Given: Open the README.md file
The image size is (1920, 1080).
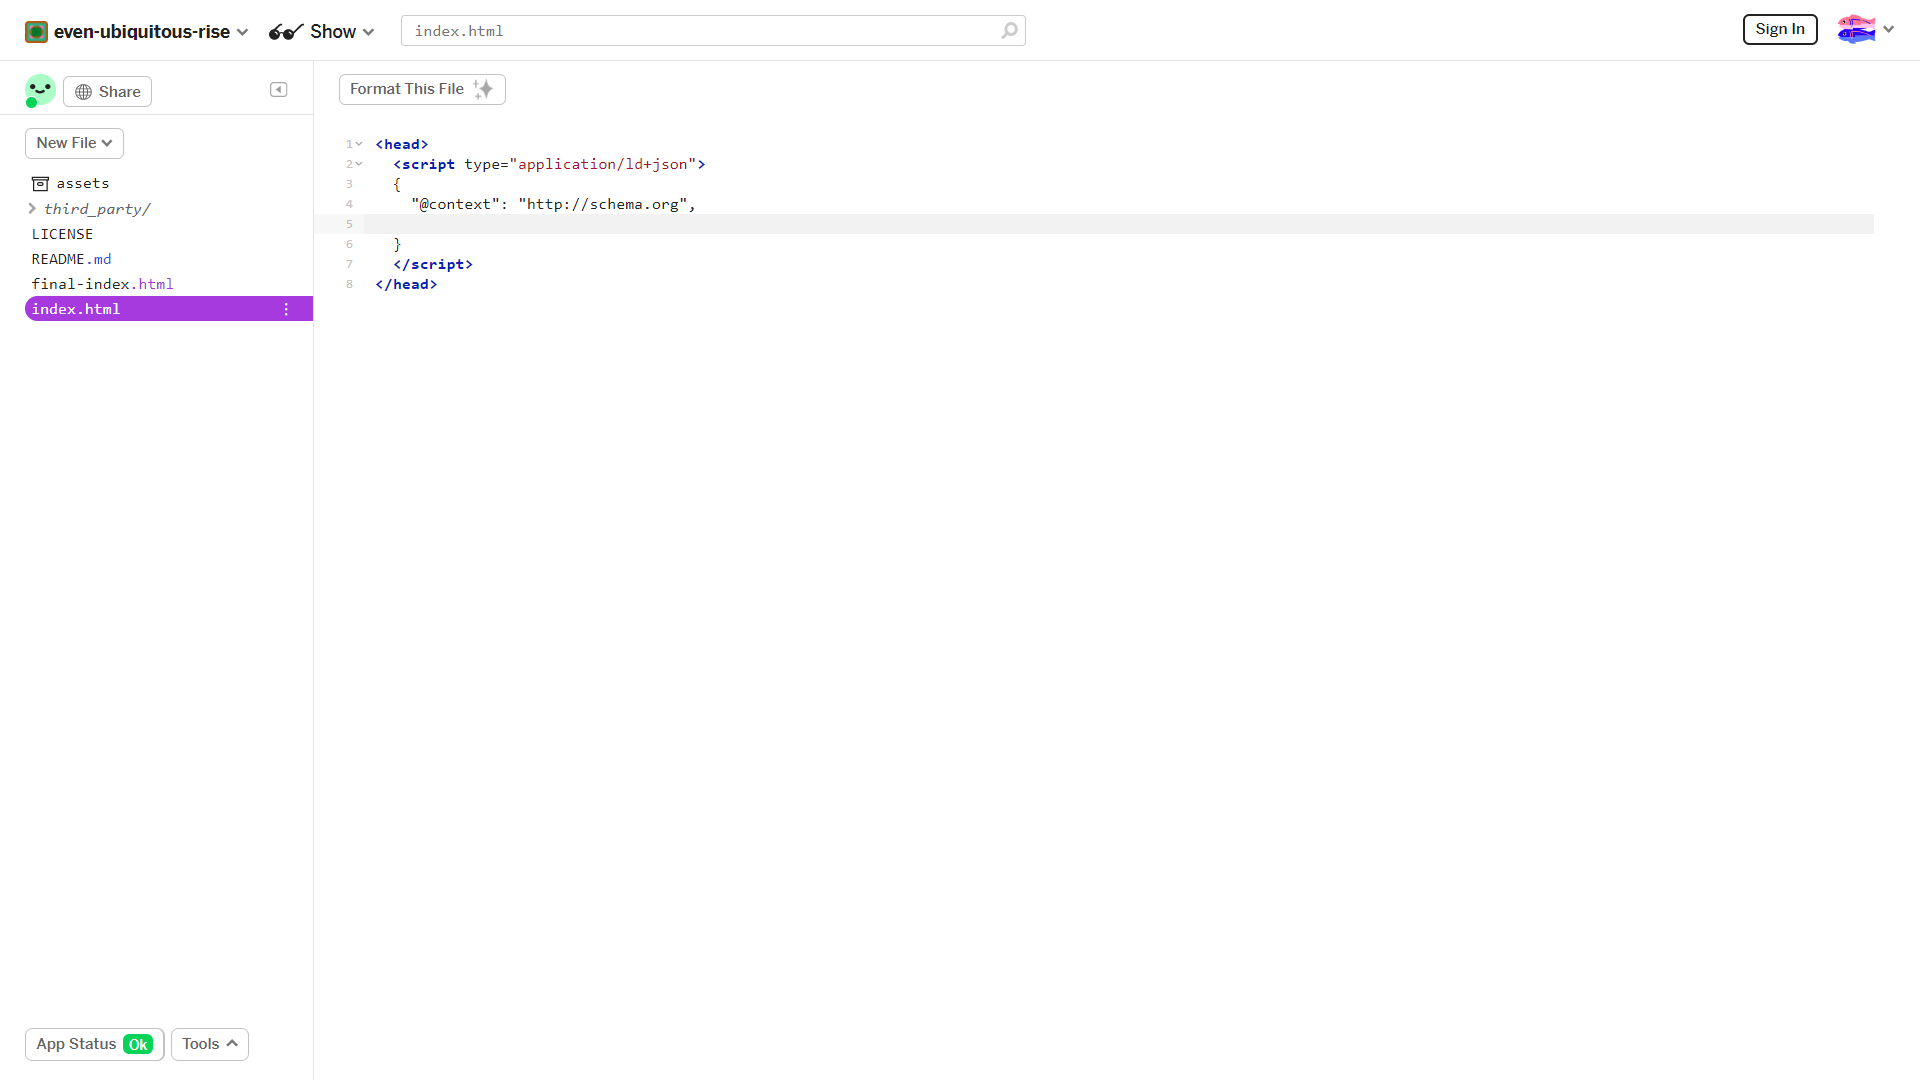Looking at the screenshot, I should click(x=71, y=259).
